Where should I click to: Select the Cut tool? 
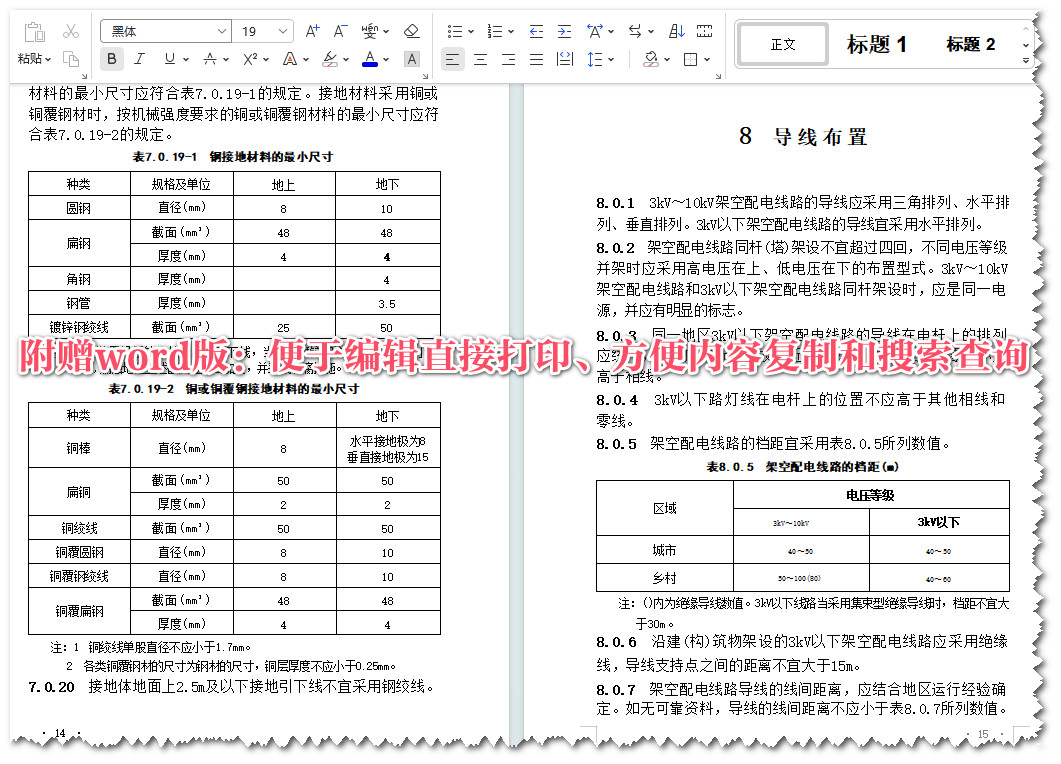(x=70, y=32)
